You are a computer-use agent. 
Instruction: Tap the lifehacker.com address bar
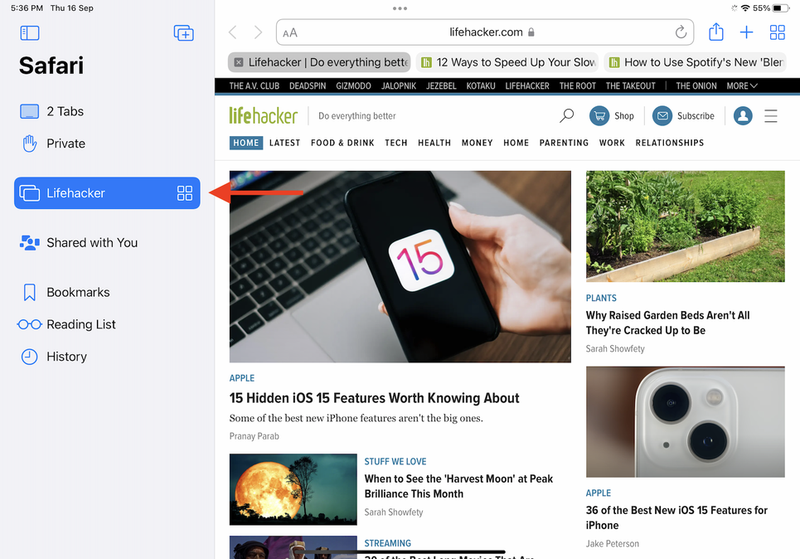click(x=485, y=32)
